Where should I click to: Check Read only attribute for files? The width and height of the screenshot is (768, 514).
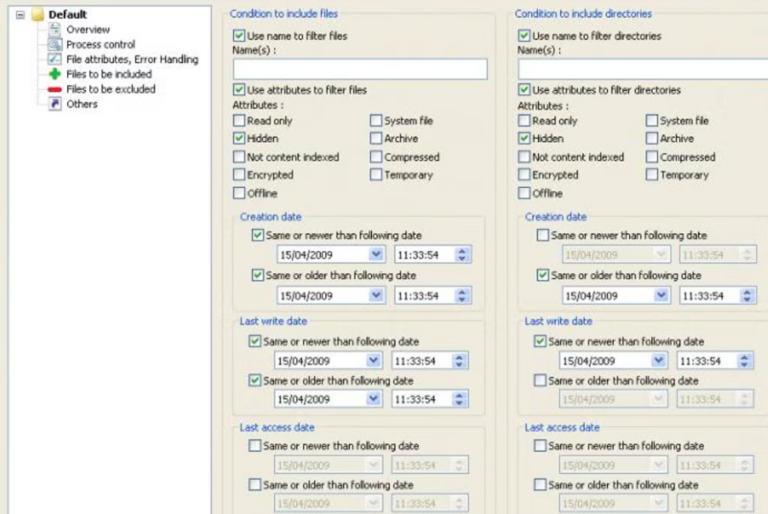point(239,121)
